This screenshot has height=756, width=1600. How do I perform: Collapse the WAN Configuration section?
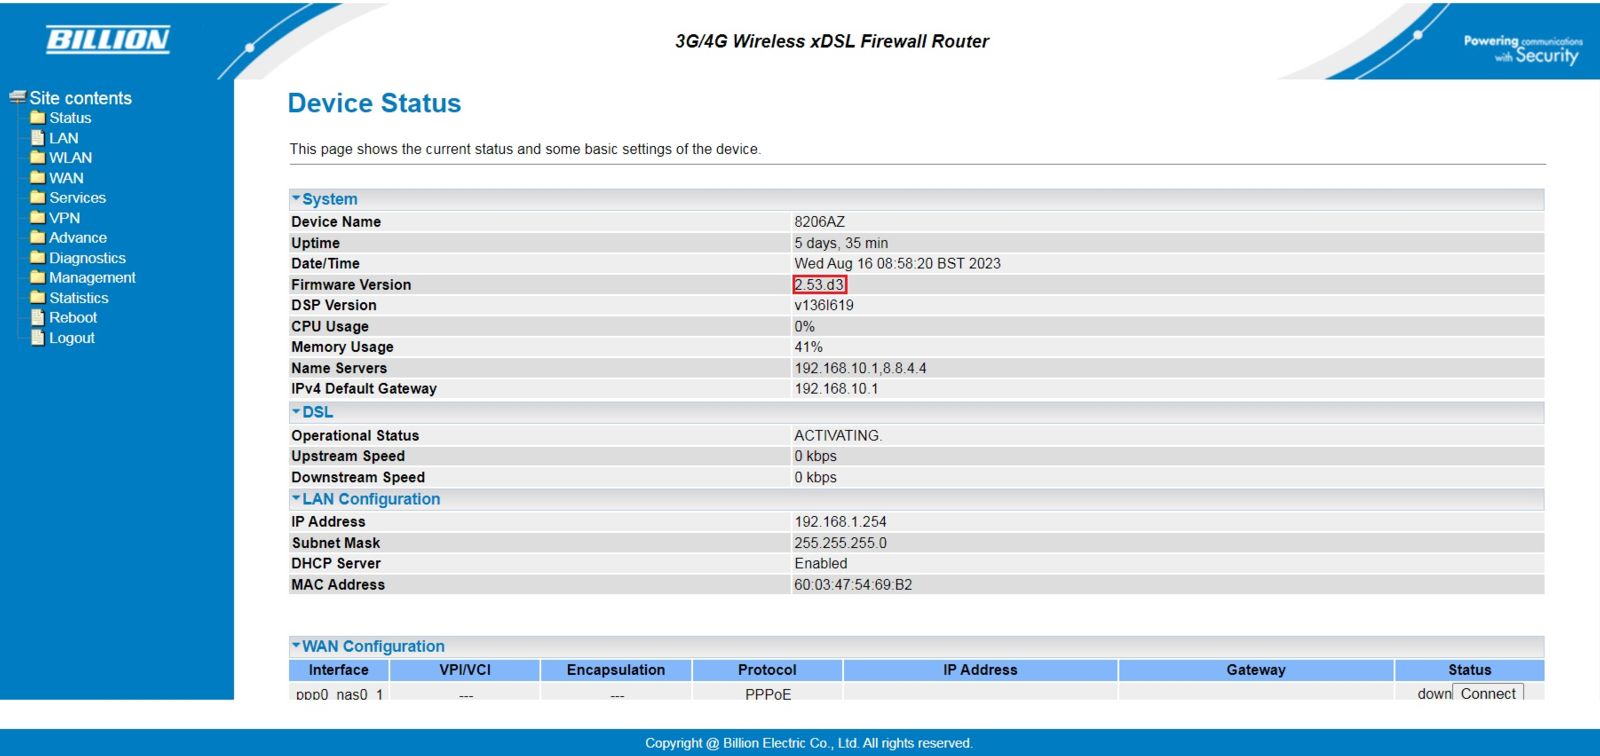[296, 646]
